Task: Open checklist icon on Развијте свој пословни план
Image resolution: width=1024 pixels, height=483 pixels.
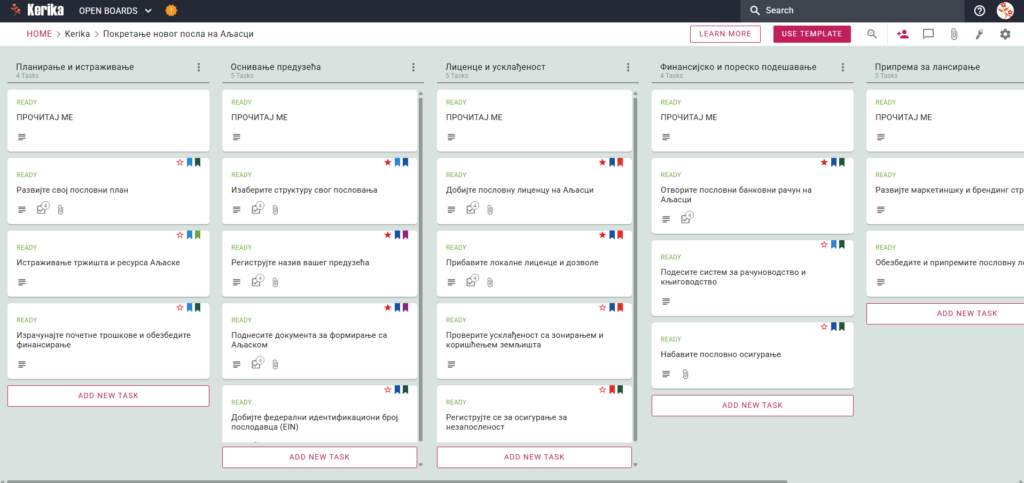Action: click(x=43, y=209)
